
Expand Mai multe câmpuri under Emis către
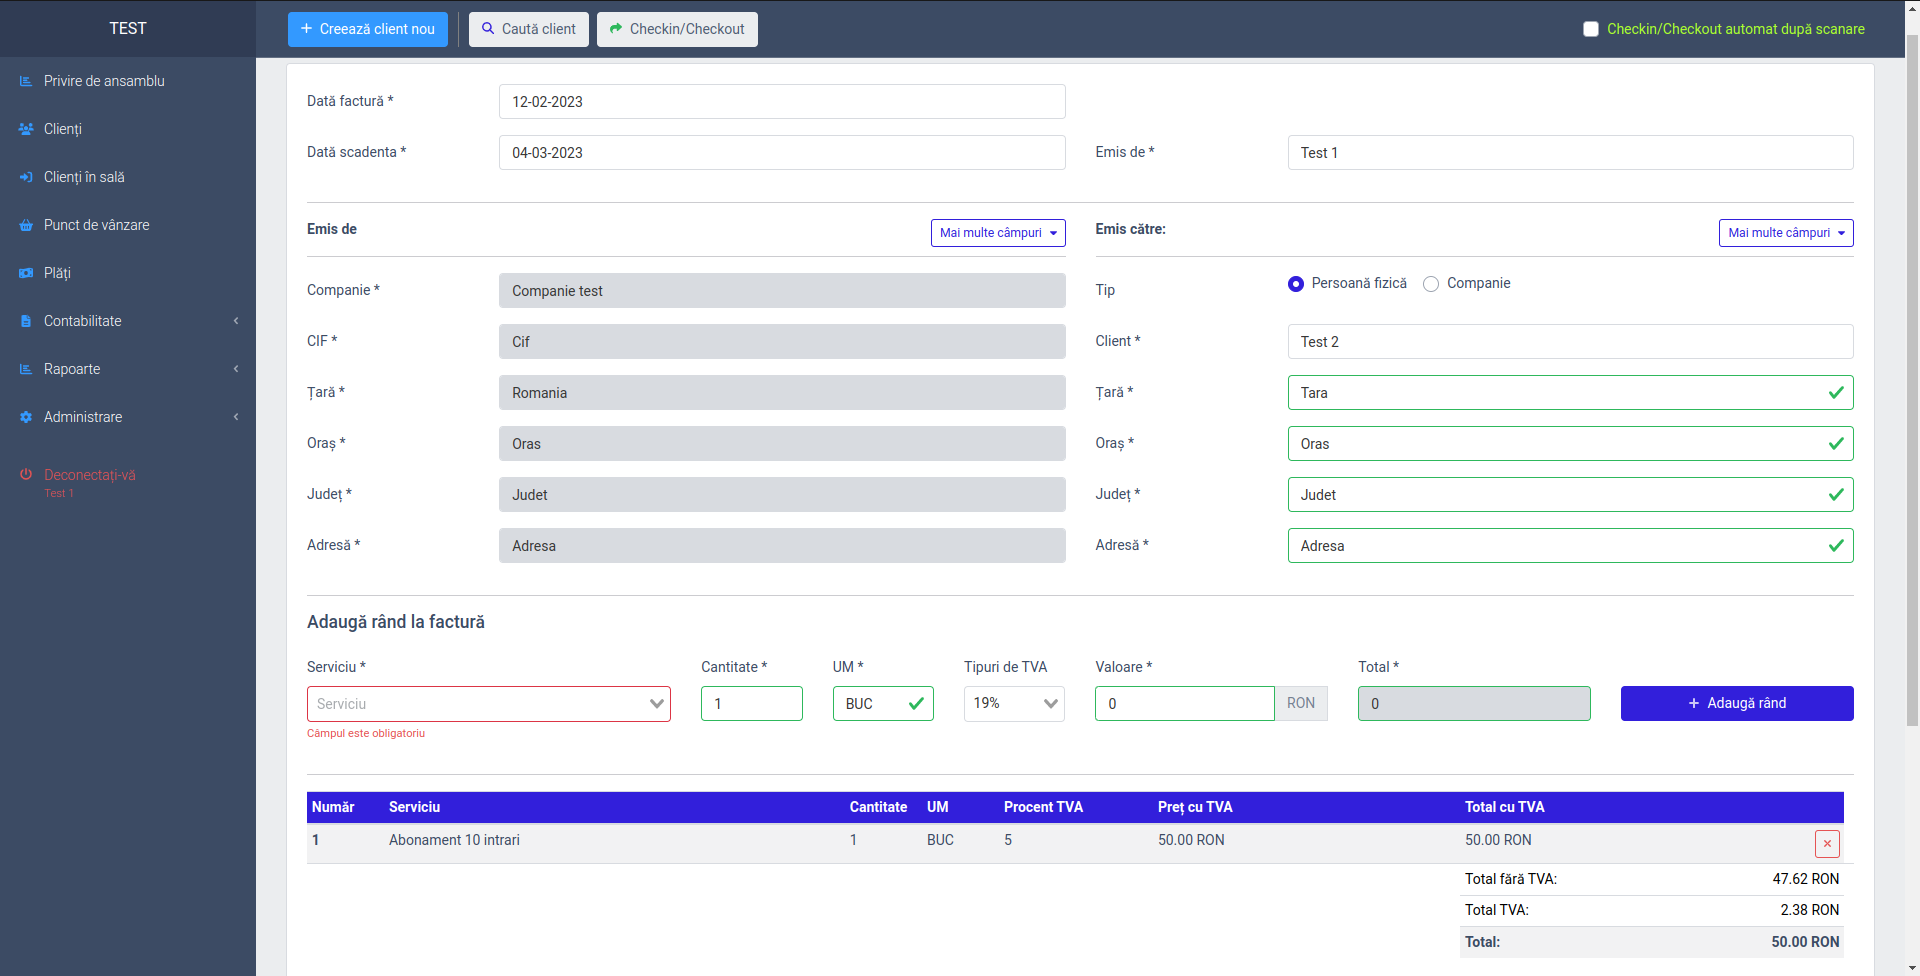pyautogui.click(x=1785, y=233)
